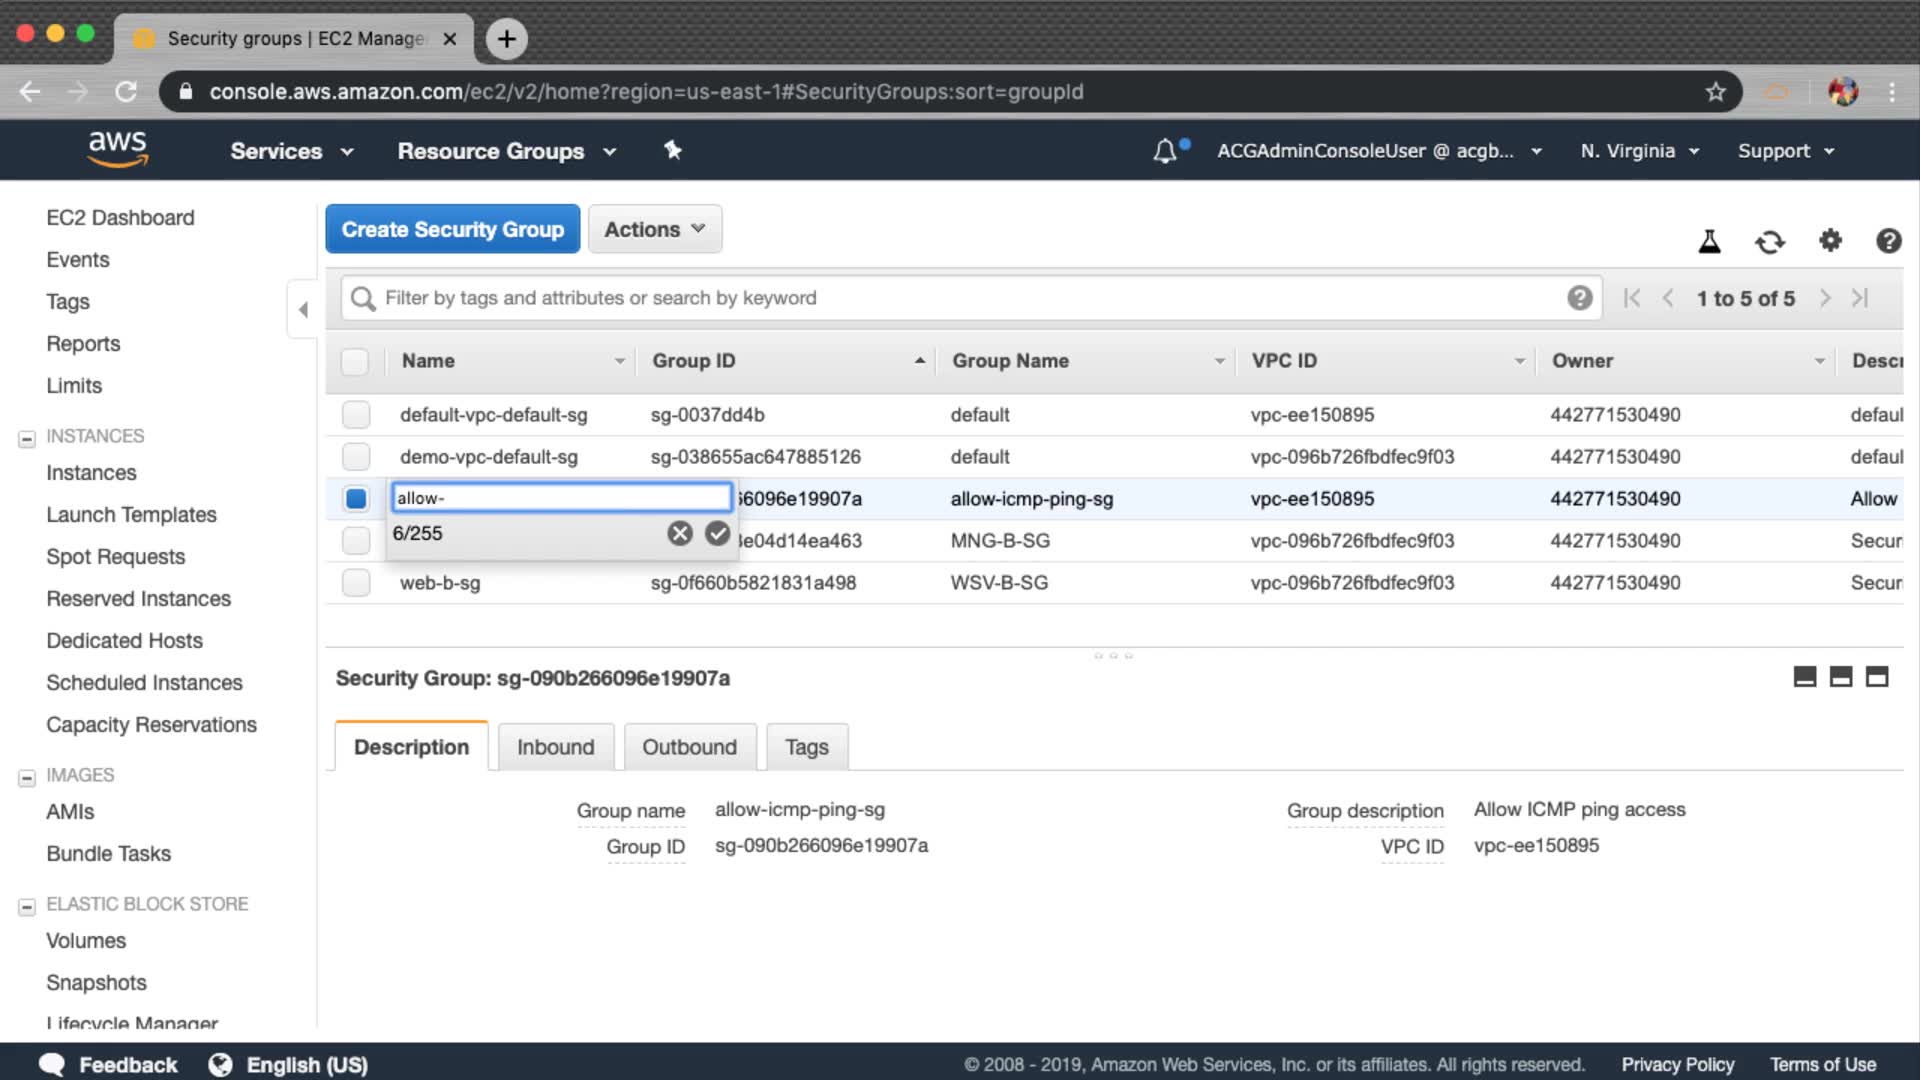The image size is (1920, 1080).
Task: Open the notifications bell icon
Action: pos(1165,151)
